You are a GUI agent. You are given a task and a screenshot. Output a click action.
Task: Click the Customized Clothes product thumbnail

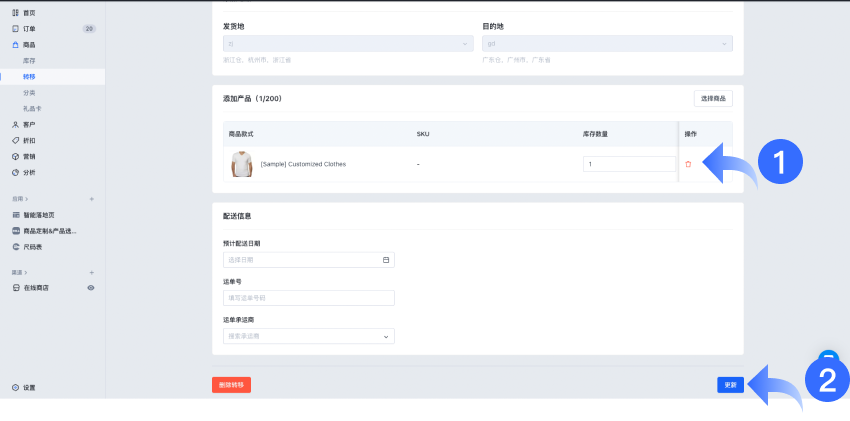[242, 164]
